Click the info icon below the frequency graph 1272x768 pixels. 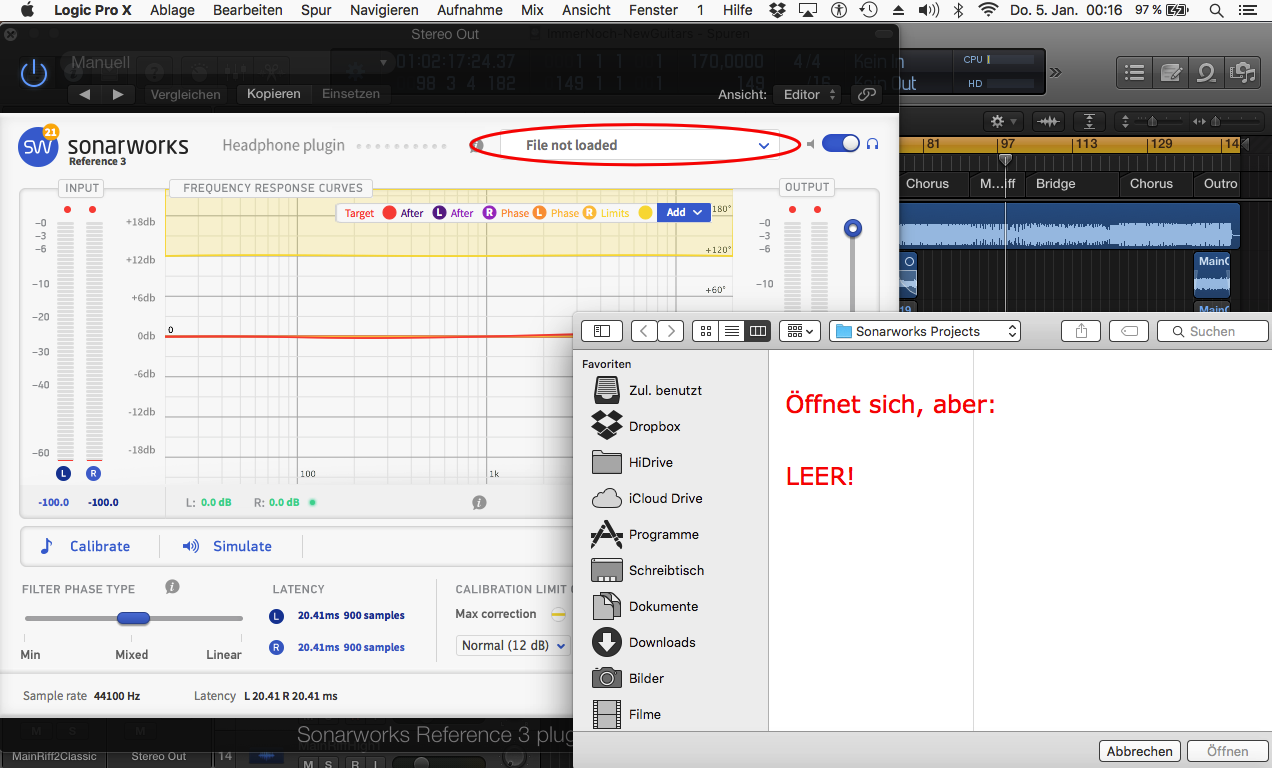point(479,502)
